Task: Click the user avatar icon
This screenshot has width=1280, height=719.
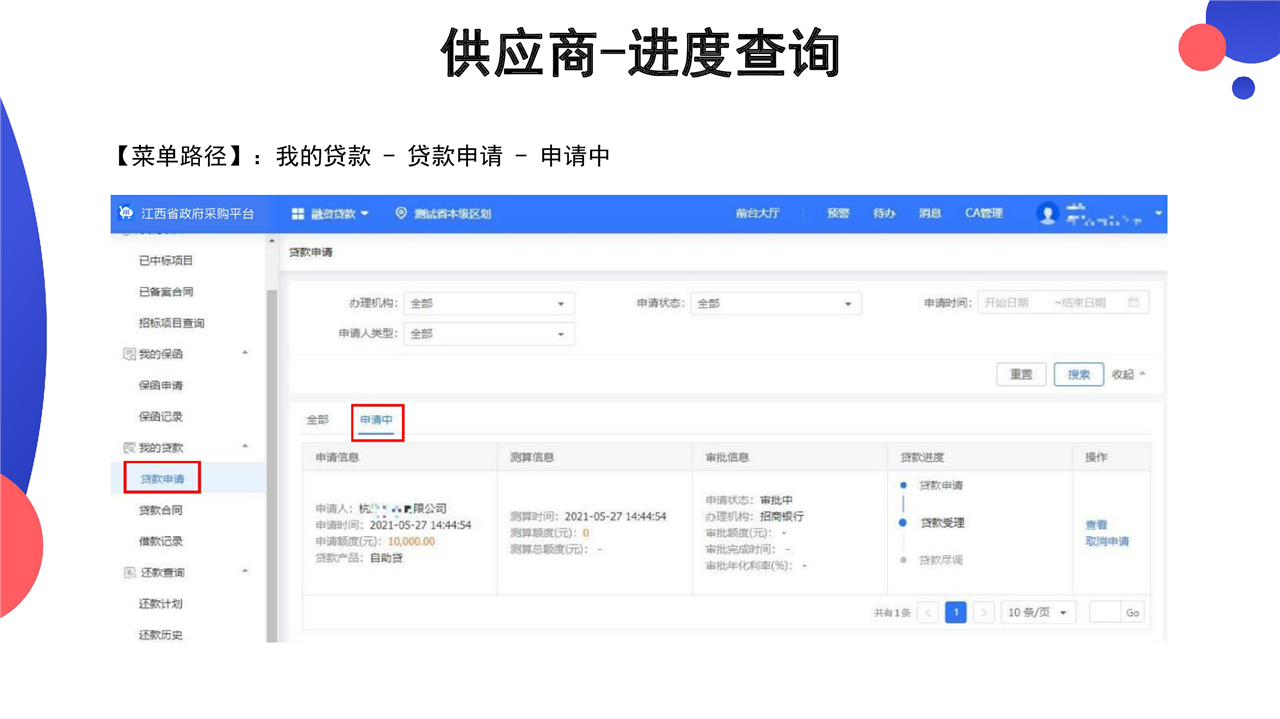Action: (x=1047, y=213)
